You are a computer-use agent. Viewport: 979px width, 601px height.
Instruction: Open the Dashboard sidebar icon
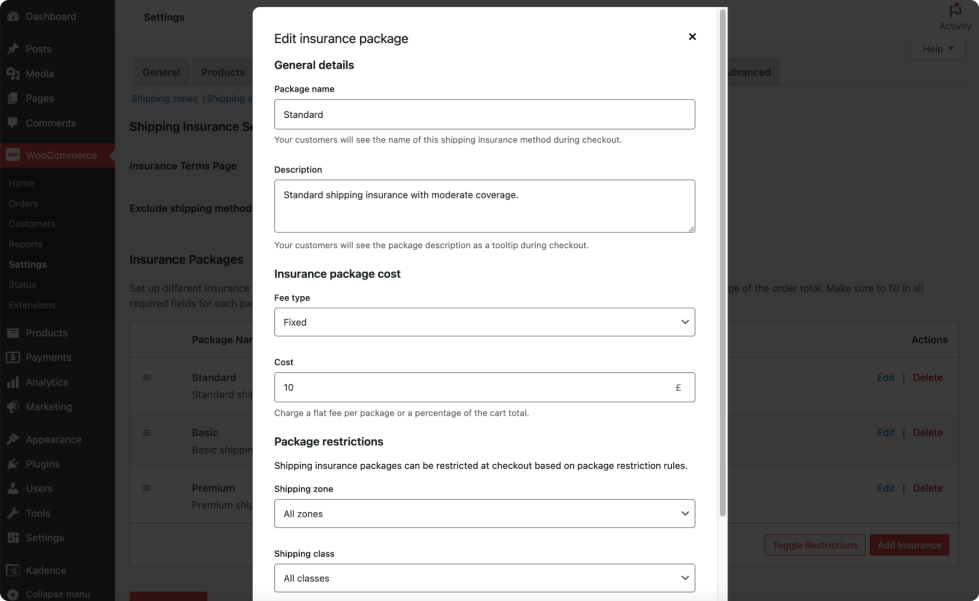[13, 17]
